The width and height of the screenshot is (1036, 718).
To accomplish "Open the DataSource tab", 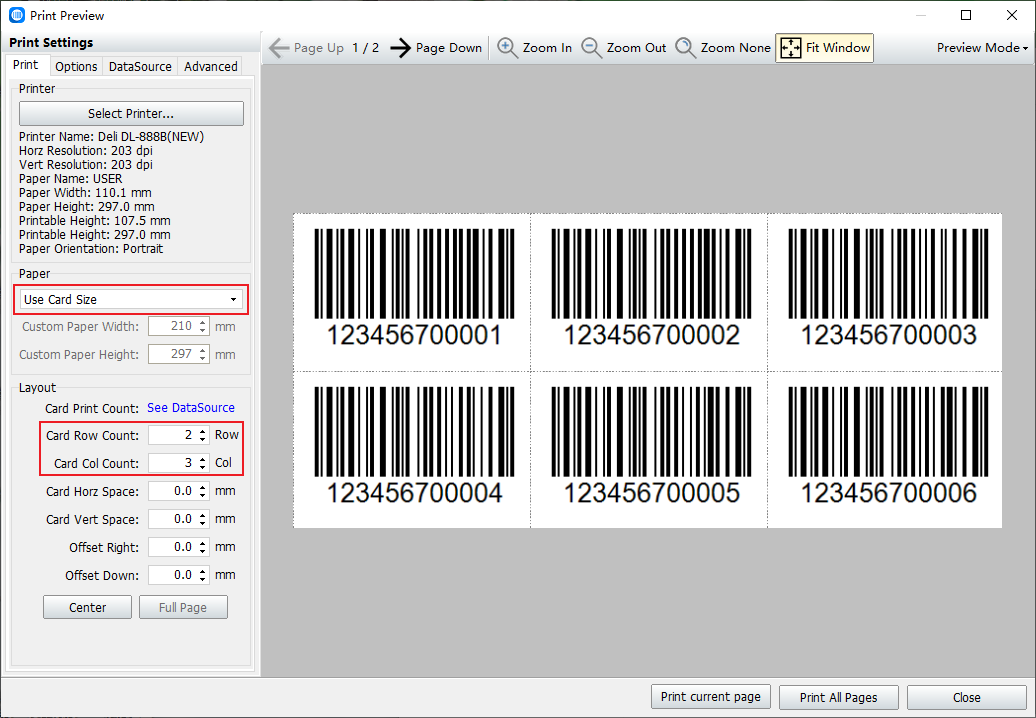I will [140, 67].
